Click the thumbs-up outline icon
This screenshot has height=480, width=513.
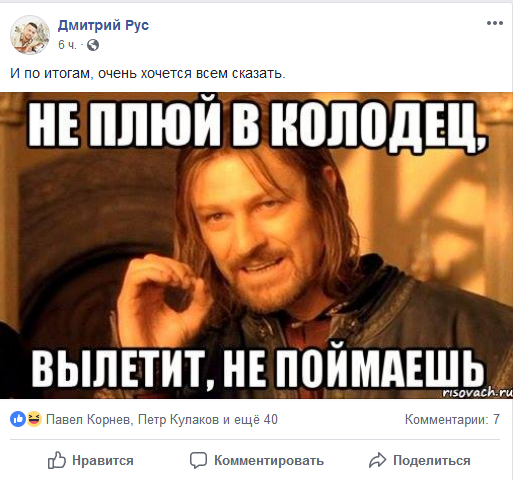[x=57, y=460]
